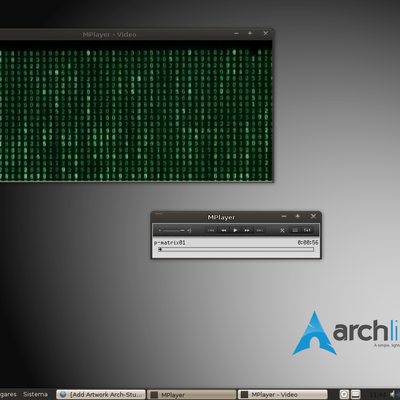Seek on the MPlayer progress bar
Image resolution: width=400 pixels, height=400 pixels.
tap(236, 249)
